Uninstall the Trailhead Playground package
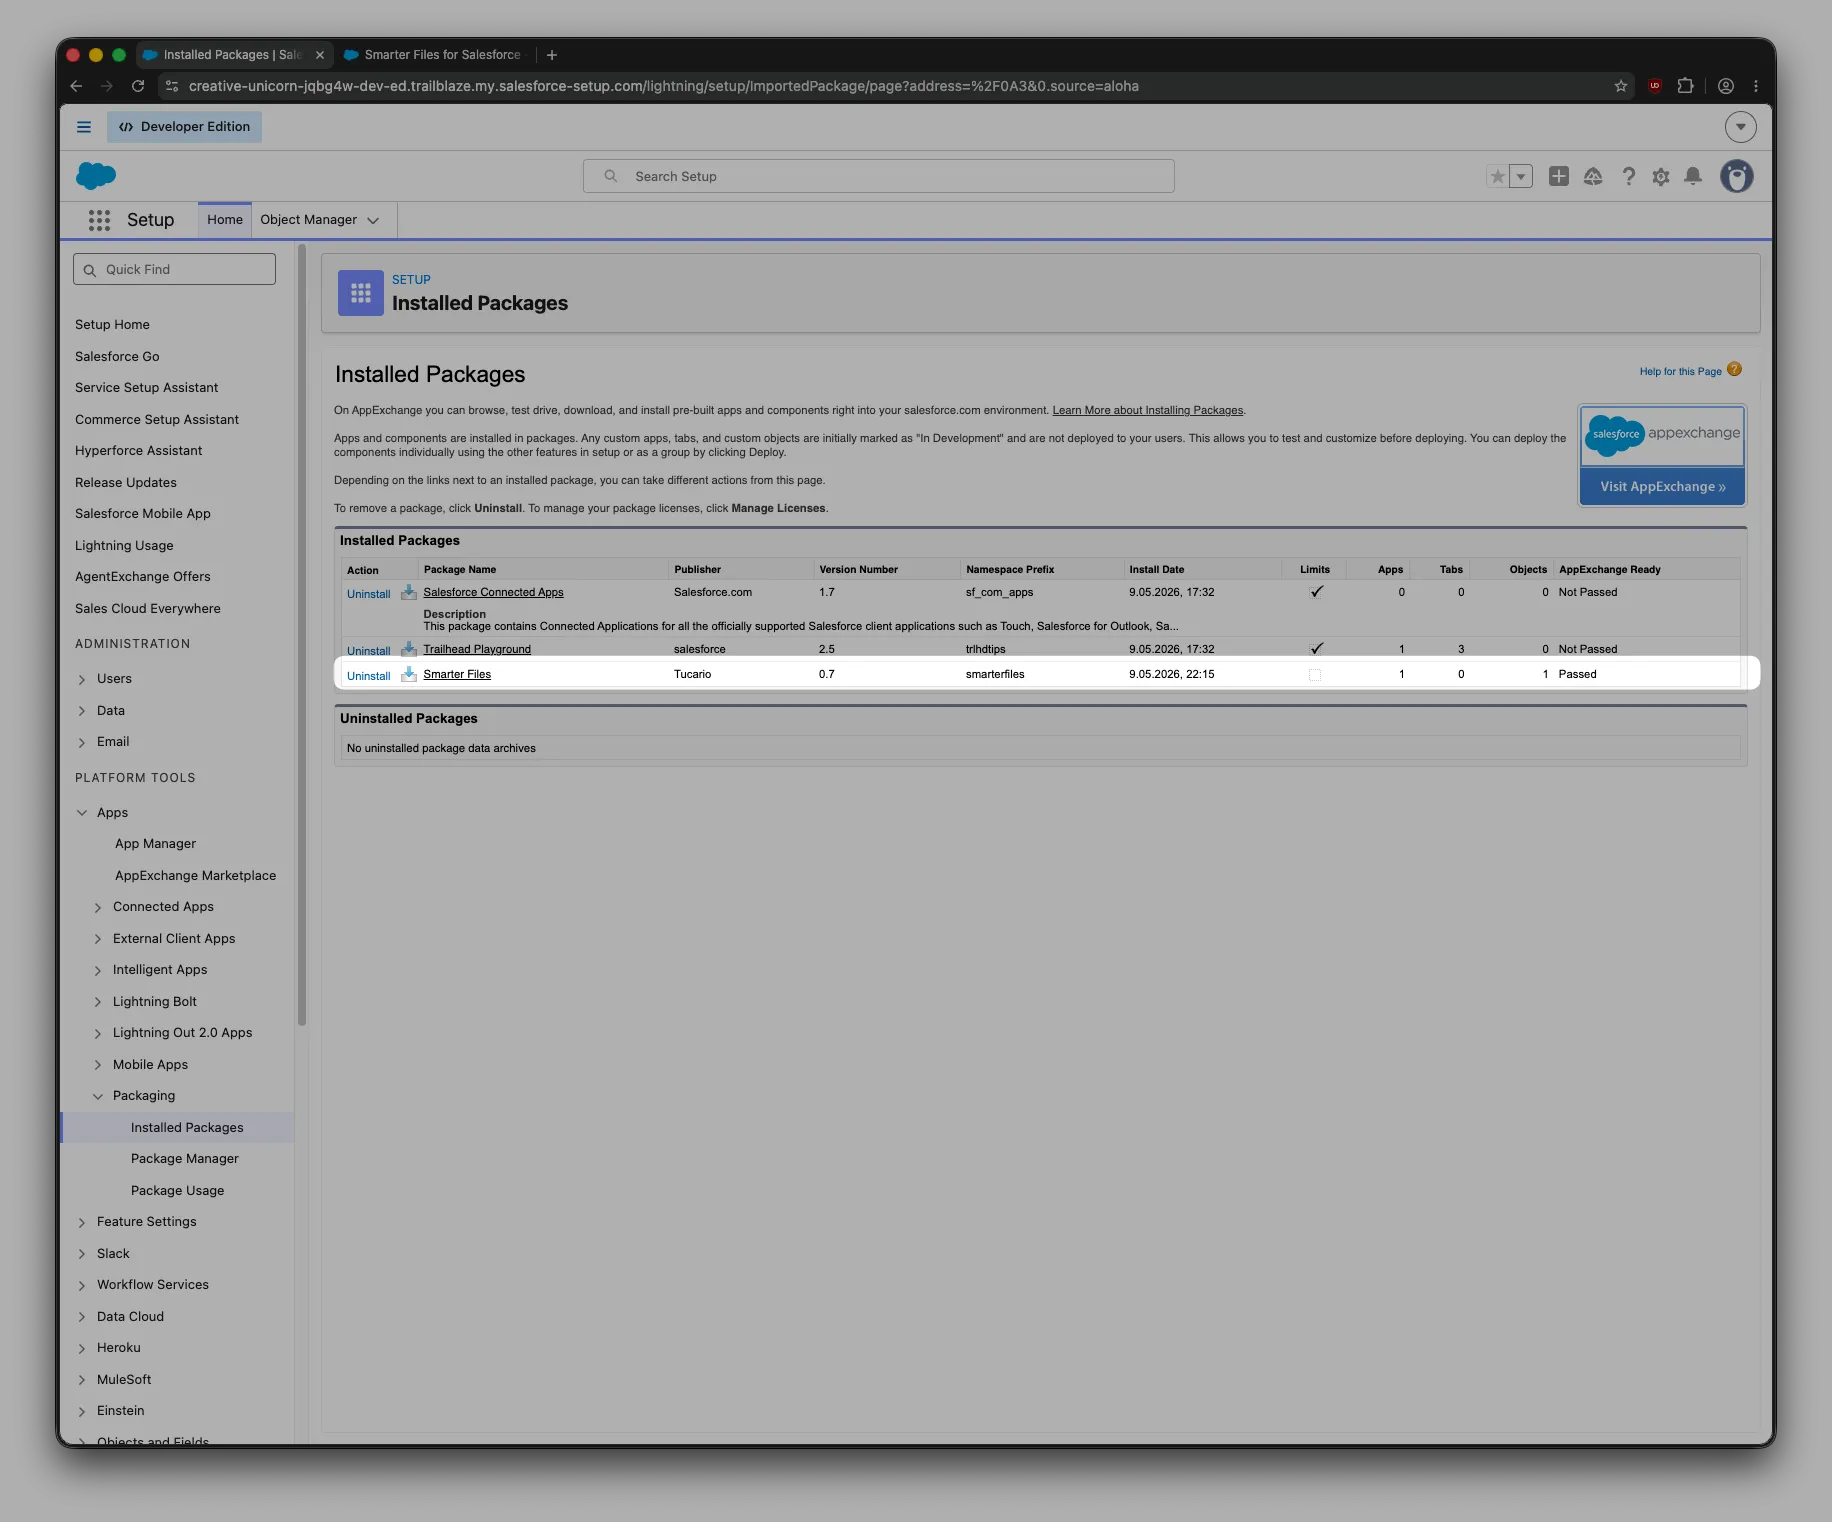 pos(368,651)
